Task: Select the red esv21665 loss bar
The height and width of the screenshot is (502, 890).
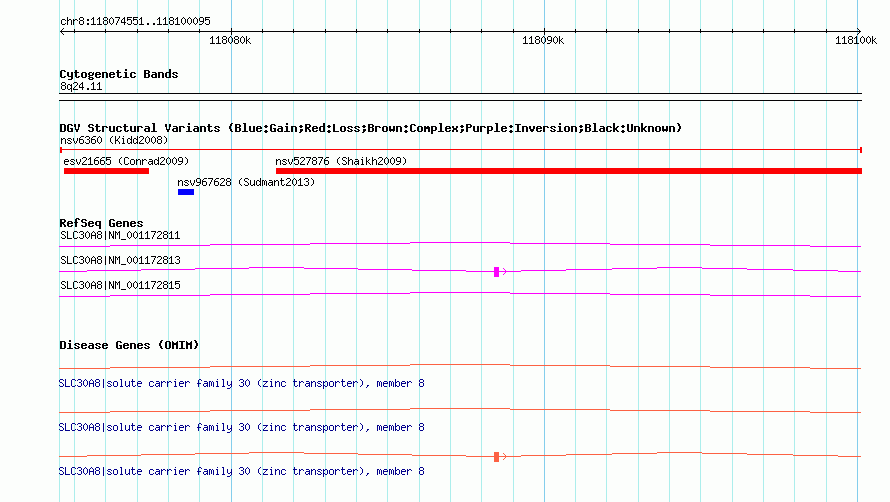Action: (106, 171)
